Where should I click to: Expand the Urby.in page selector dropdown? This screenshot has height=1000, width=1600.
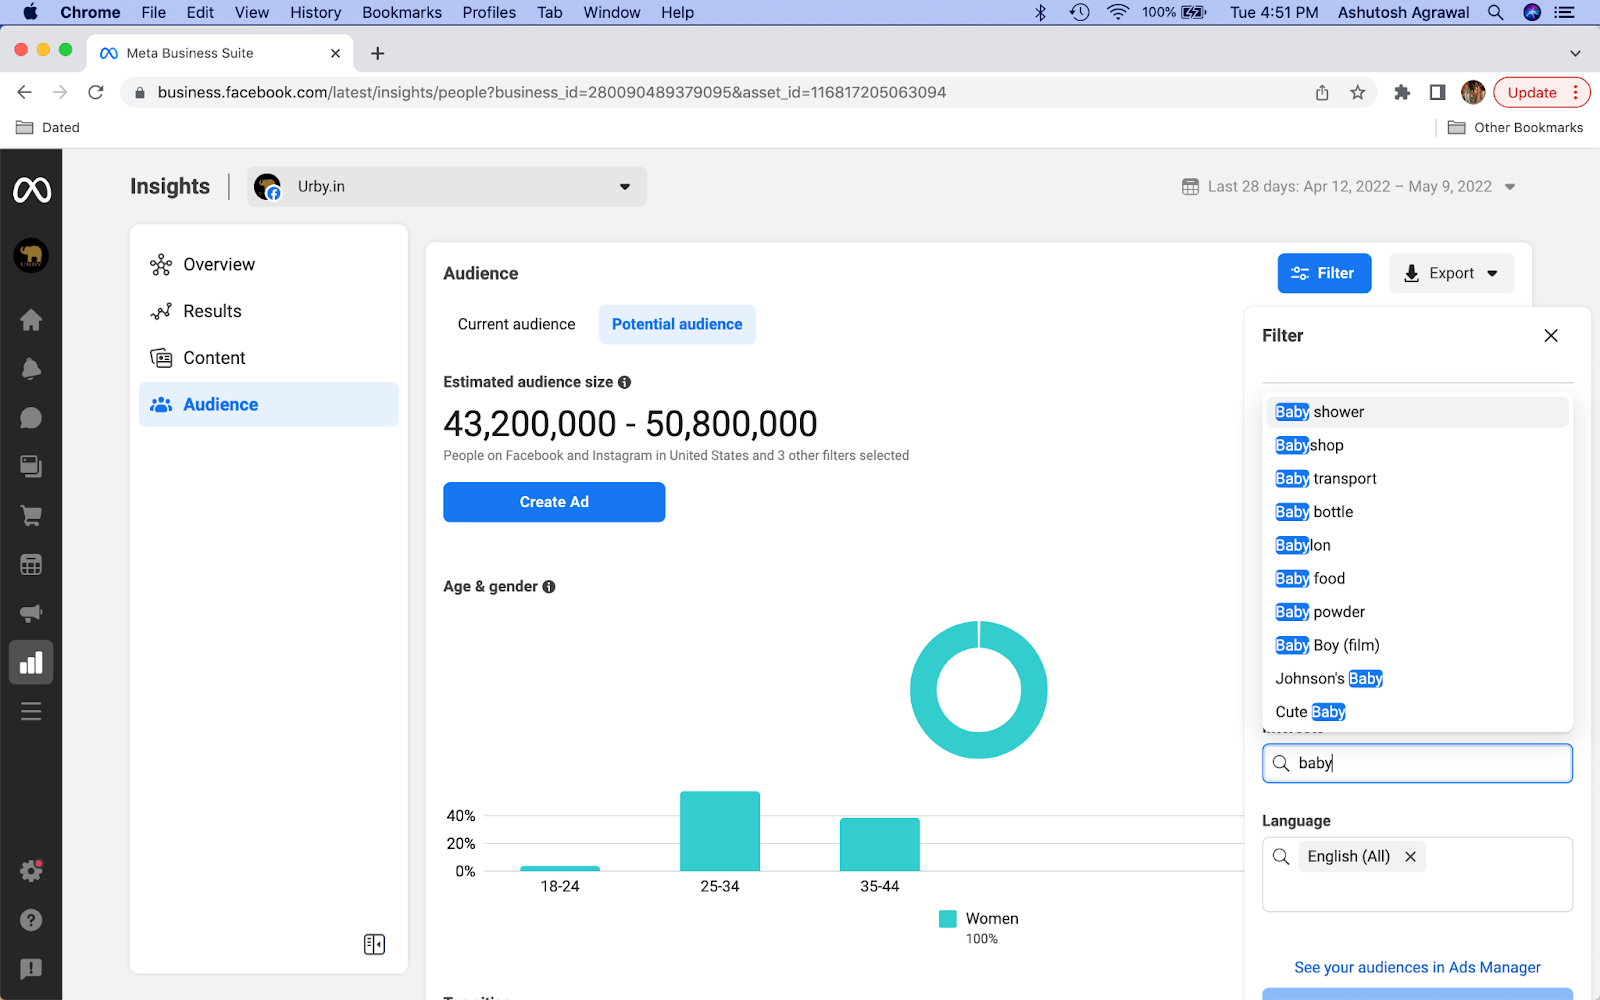446,187
